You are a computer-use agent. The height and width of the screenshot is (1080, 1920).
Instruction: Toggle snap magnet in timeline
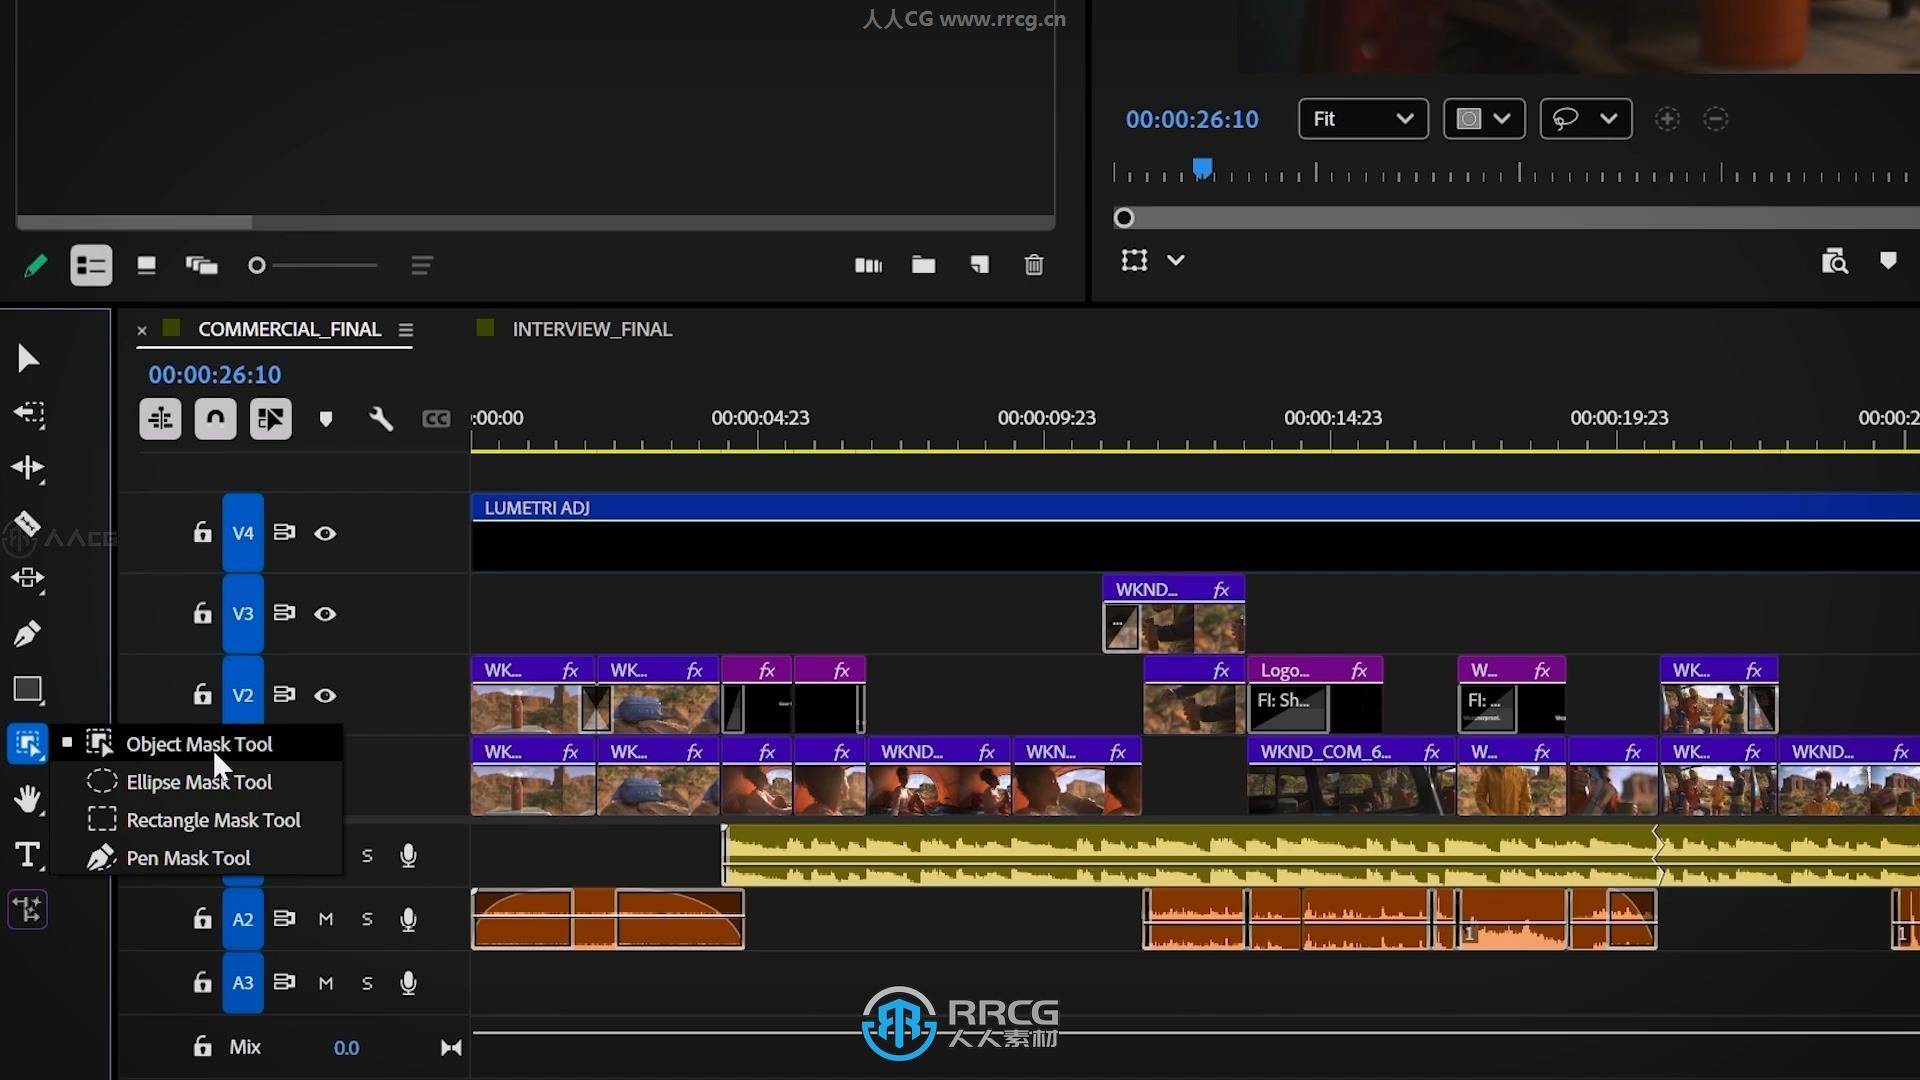[x=215, y=419]
